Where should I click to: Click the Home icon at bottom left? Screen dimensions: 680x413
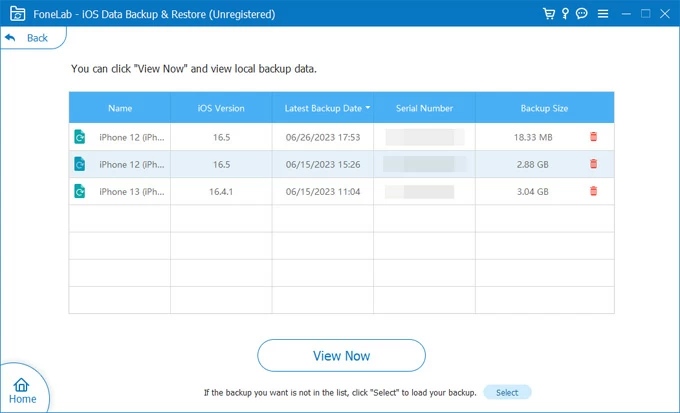[22, 390]
